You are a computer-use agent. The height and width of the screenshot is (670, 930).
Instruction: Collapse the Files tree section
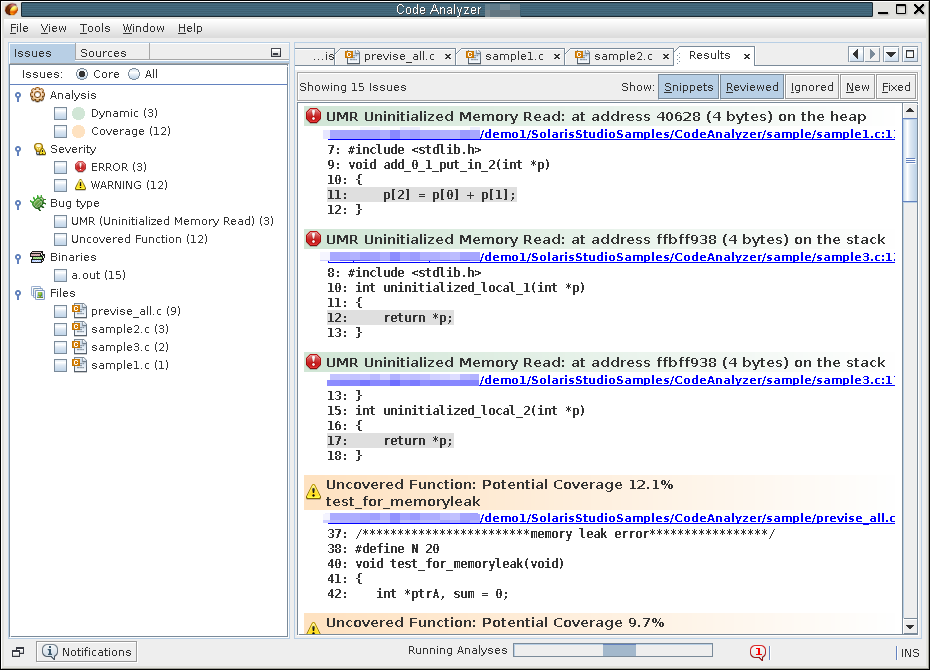click(x=18, y=294)
